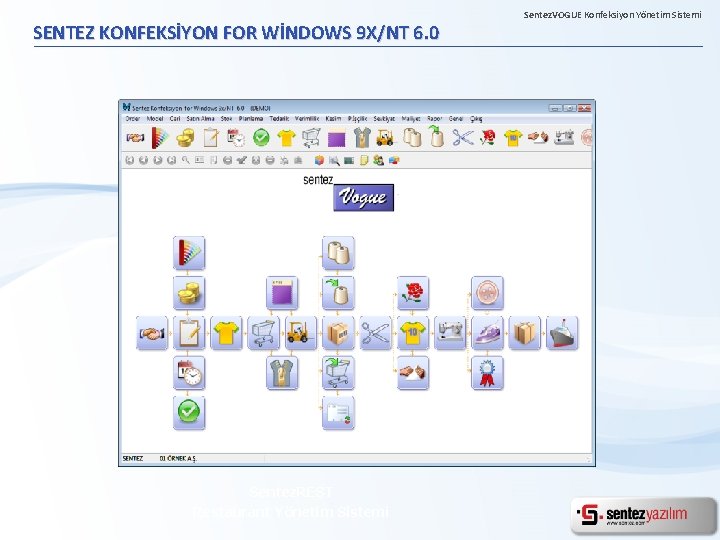720x540 pixels.
Task: Click the green checkmark icon in the top toolbar
Action: (261, 138)
